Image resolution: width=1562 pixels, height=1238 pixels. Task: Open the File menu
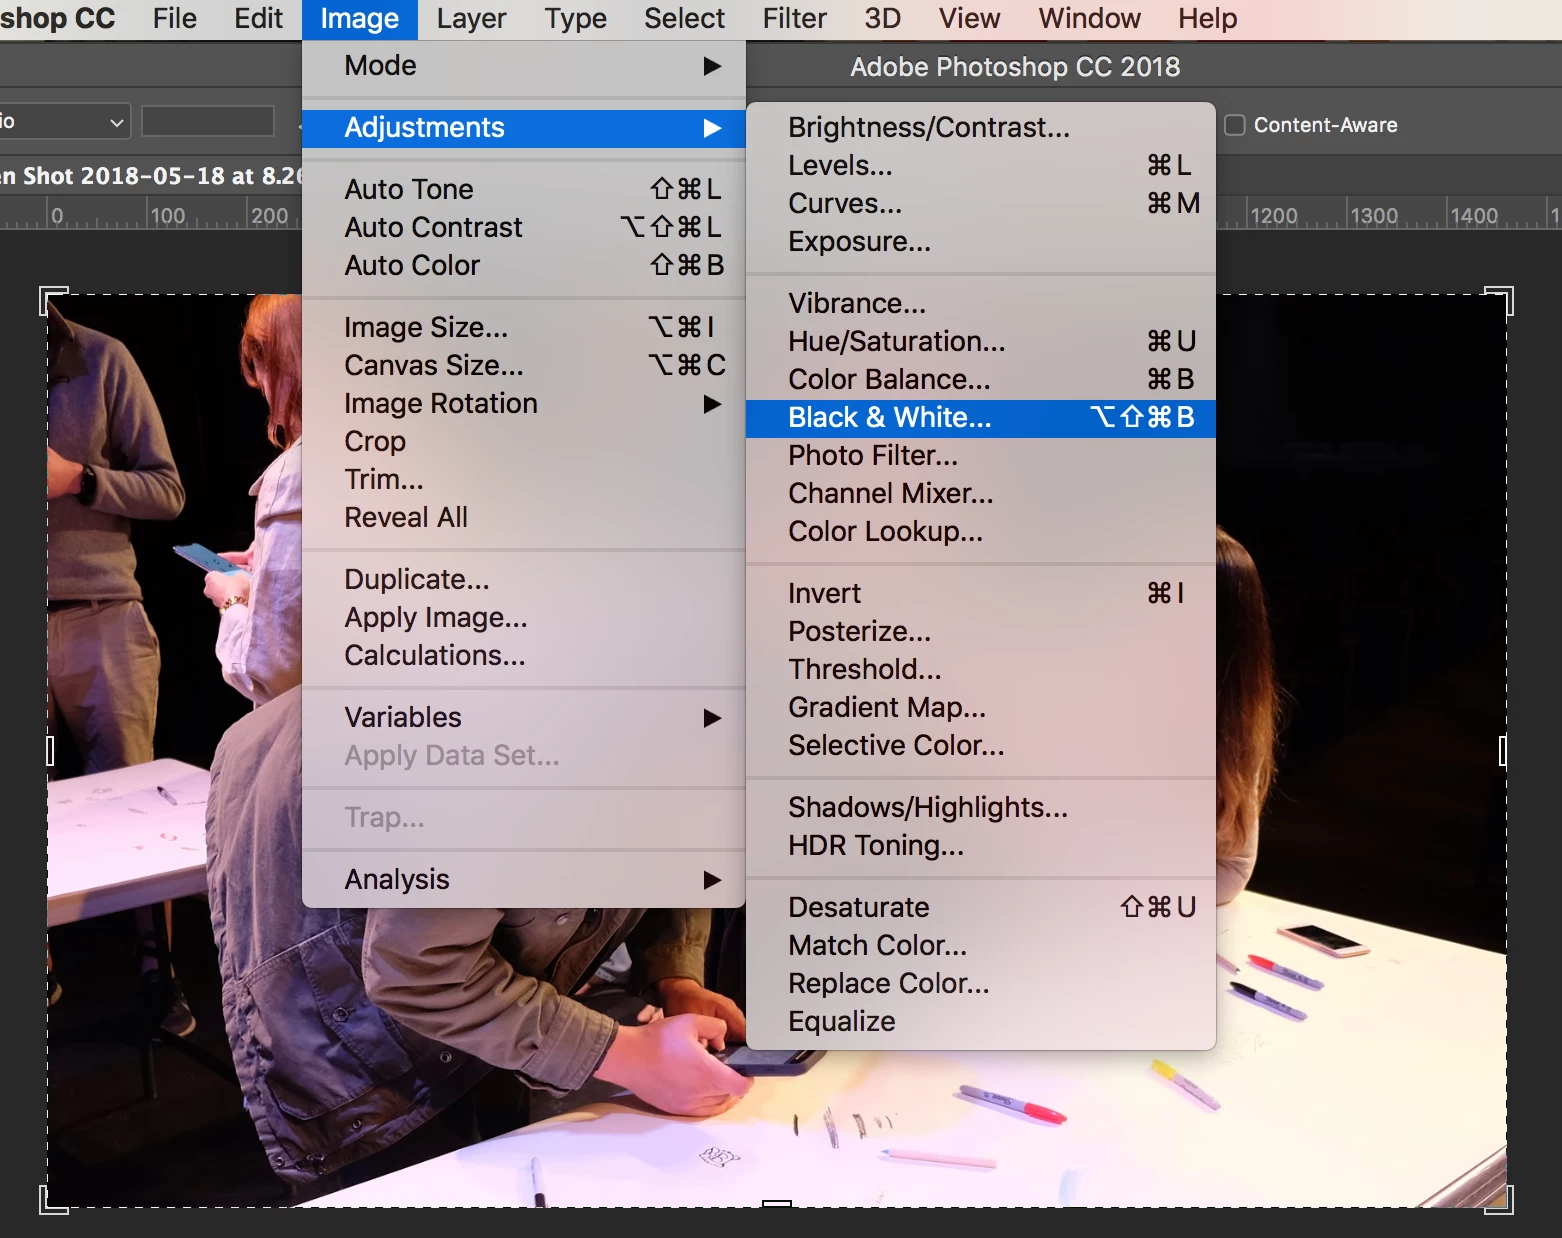click(x=174, y=18)
